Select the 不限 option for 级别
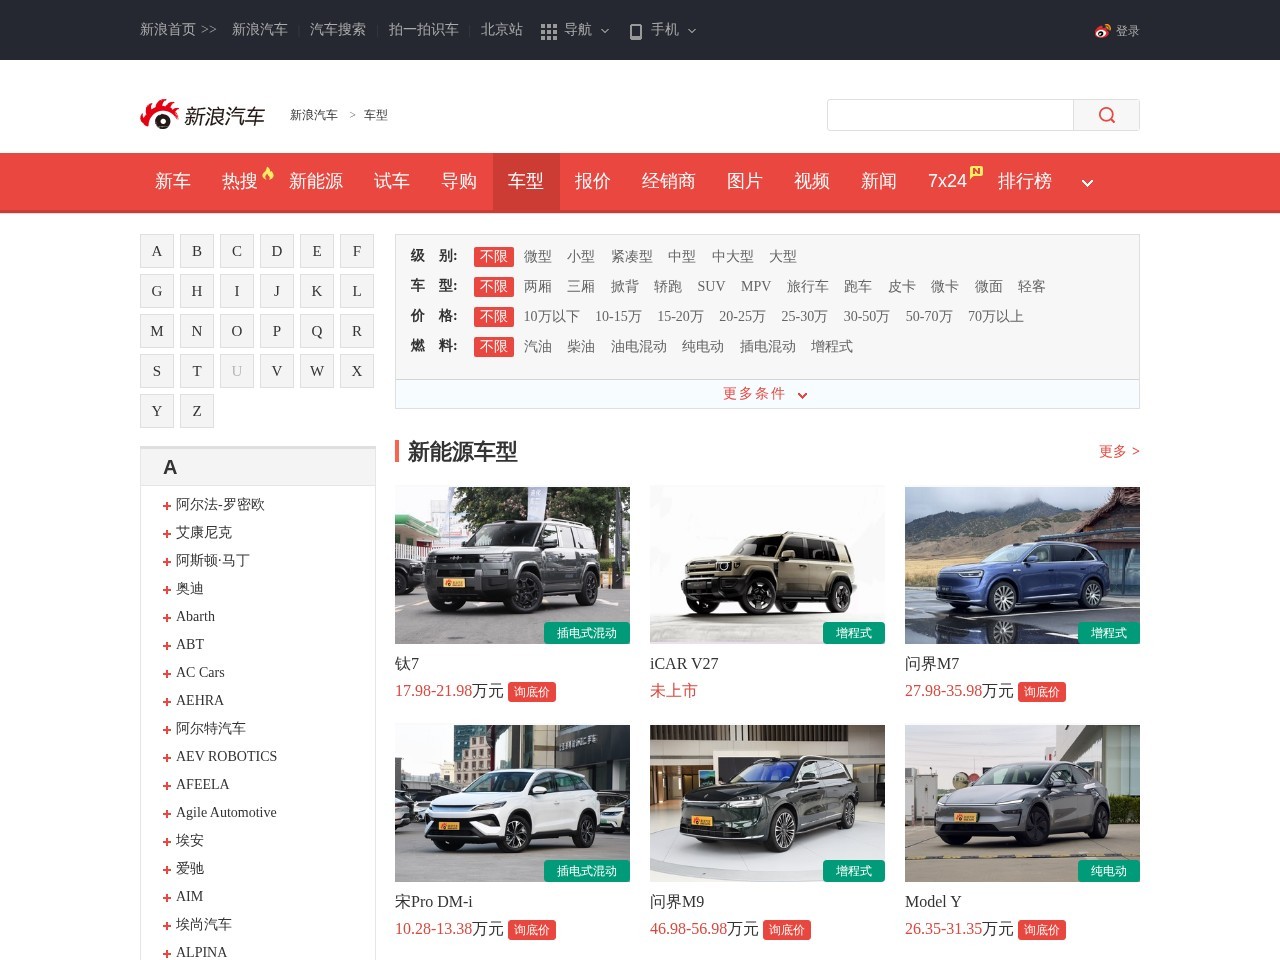Image resolution: width=1280 pixels, height=960 pixels. coord(493,257)
